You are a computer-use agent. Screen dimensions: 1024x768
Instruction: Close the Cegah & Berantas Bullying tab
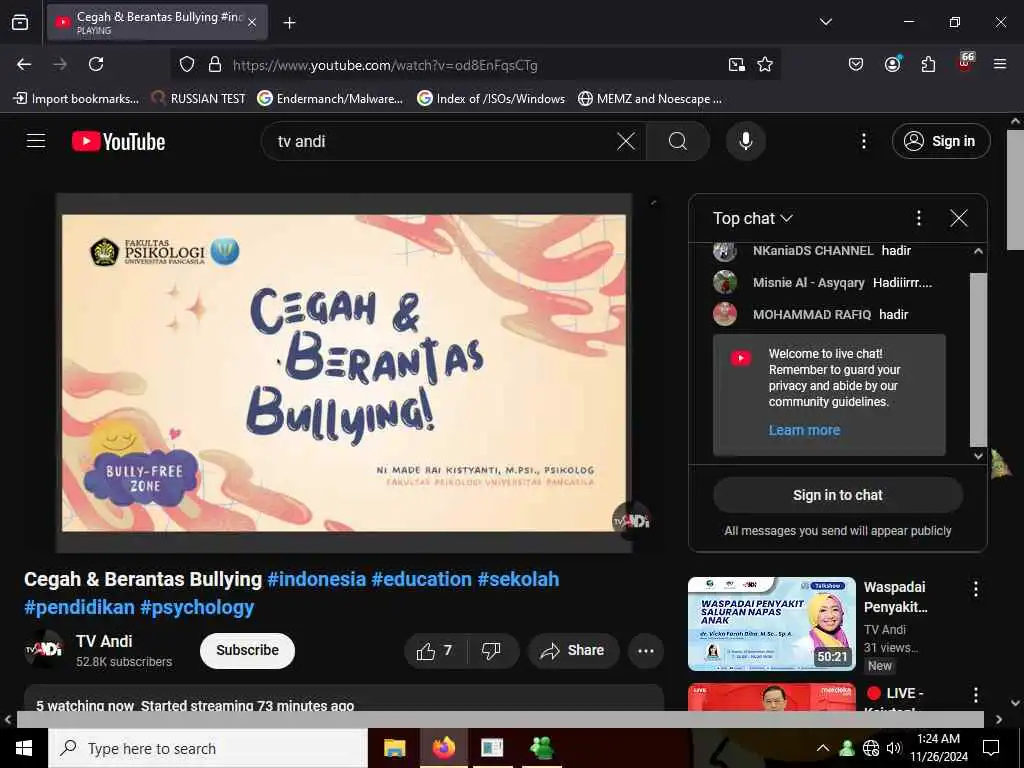coord(252,22)
